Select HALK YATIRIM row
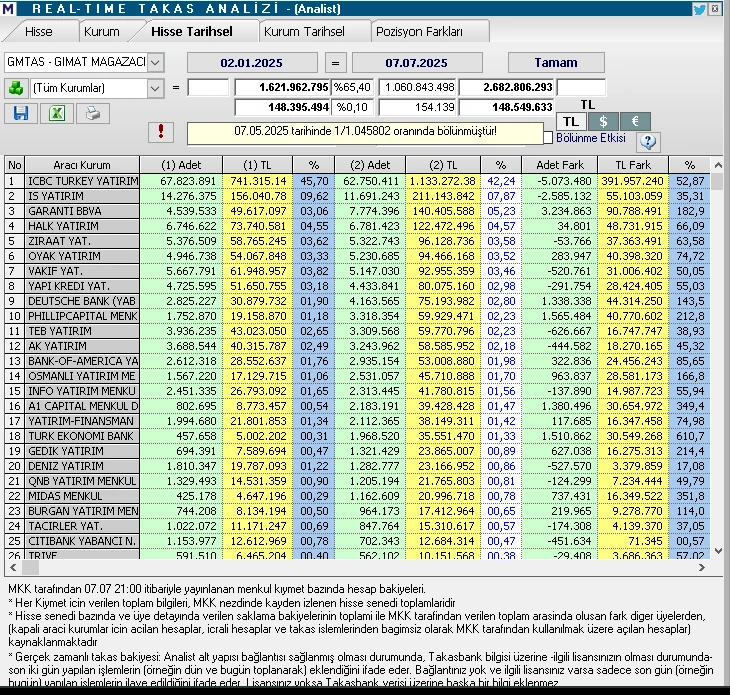 358,226
